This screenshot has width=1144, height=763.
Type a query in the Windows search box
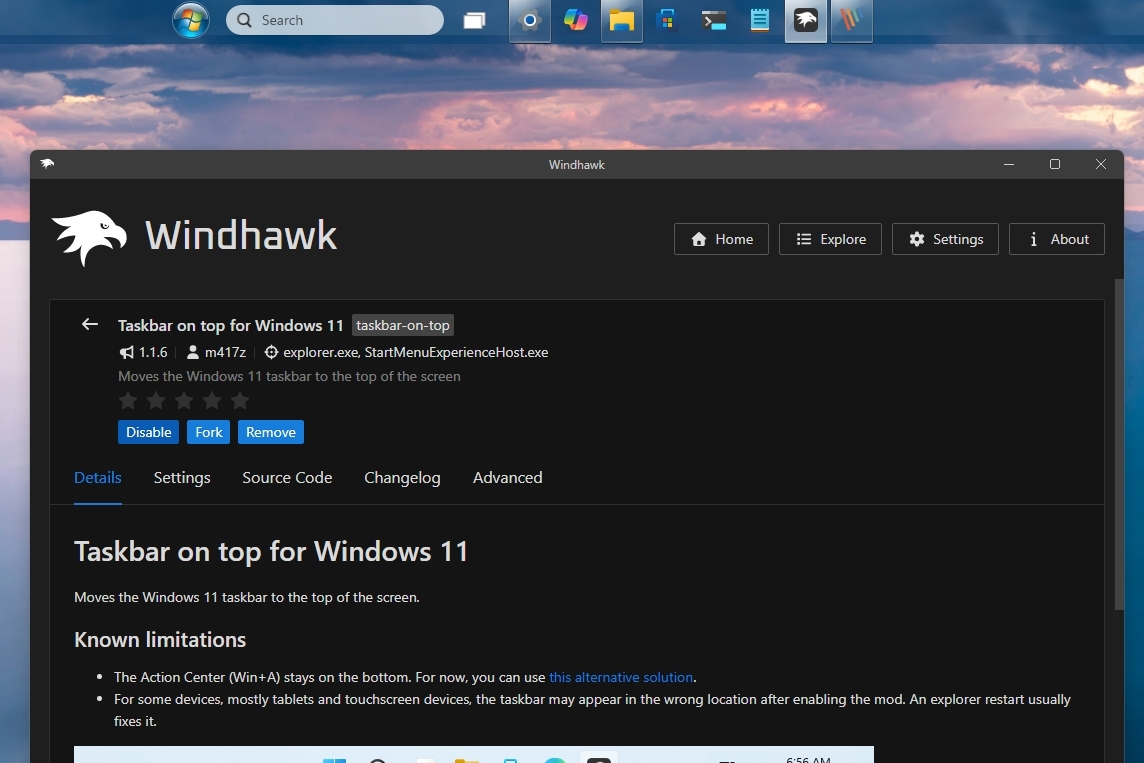(x=334, y=20)
